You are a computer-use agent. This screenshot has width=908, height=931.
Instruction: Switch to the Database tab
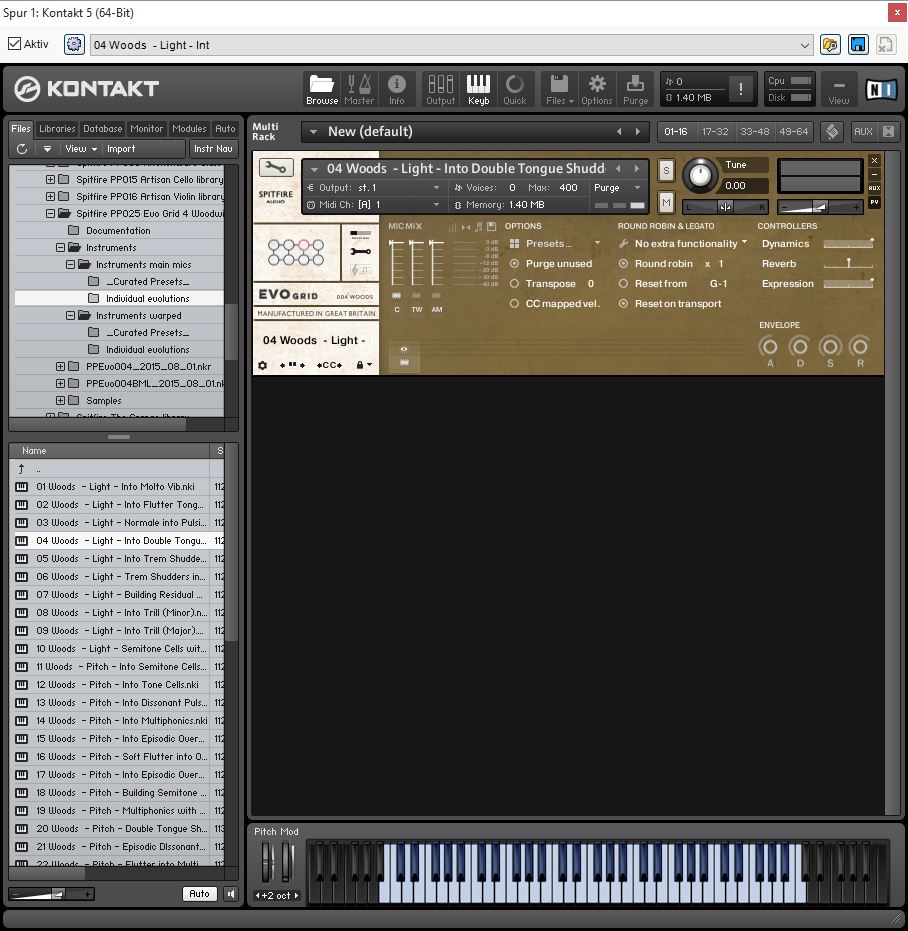click(102, 128)
